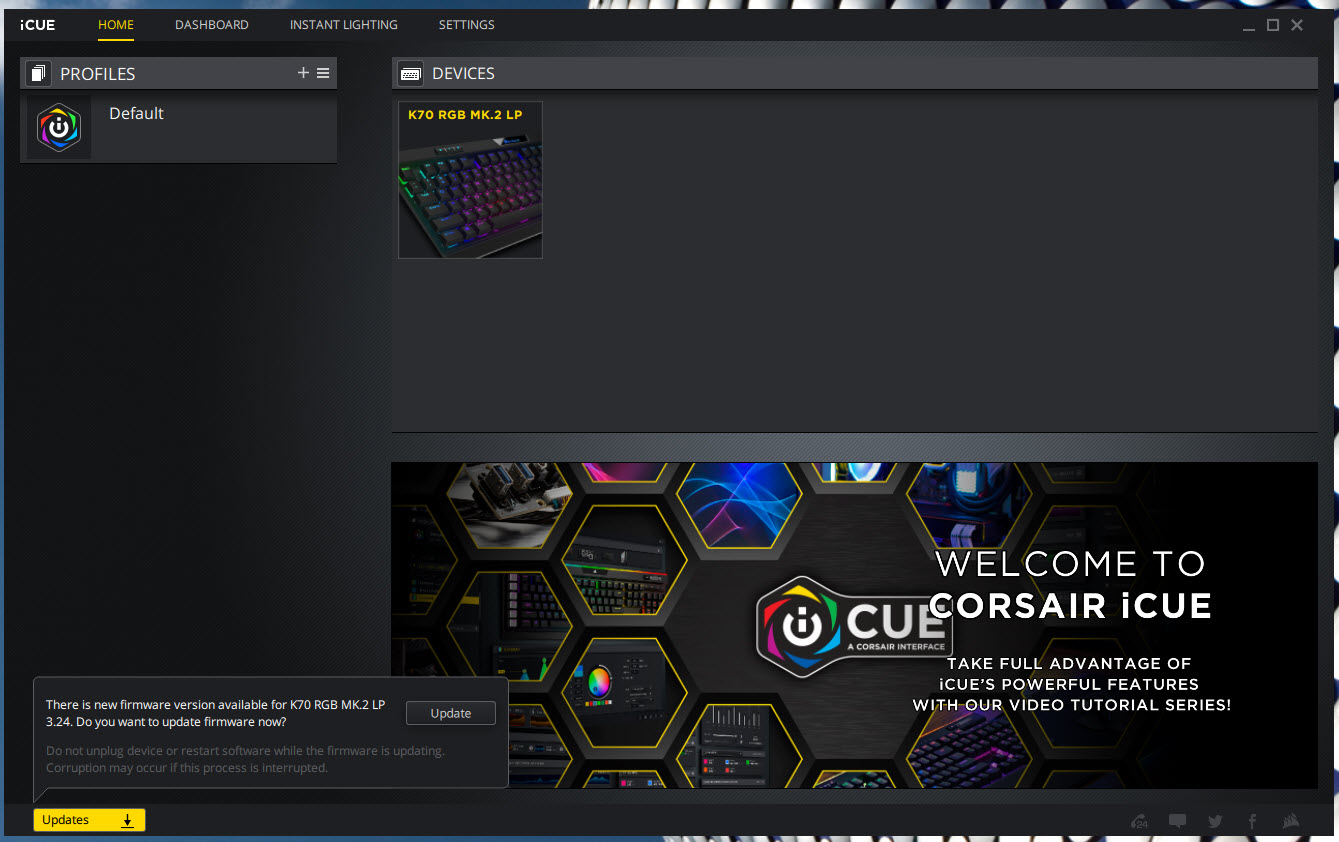Maximize the iCUE window

pyautogui.click(x=1273, y=25)
